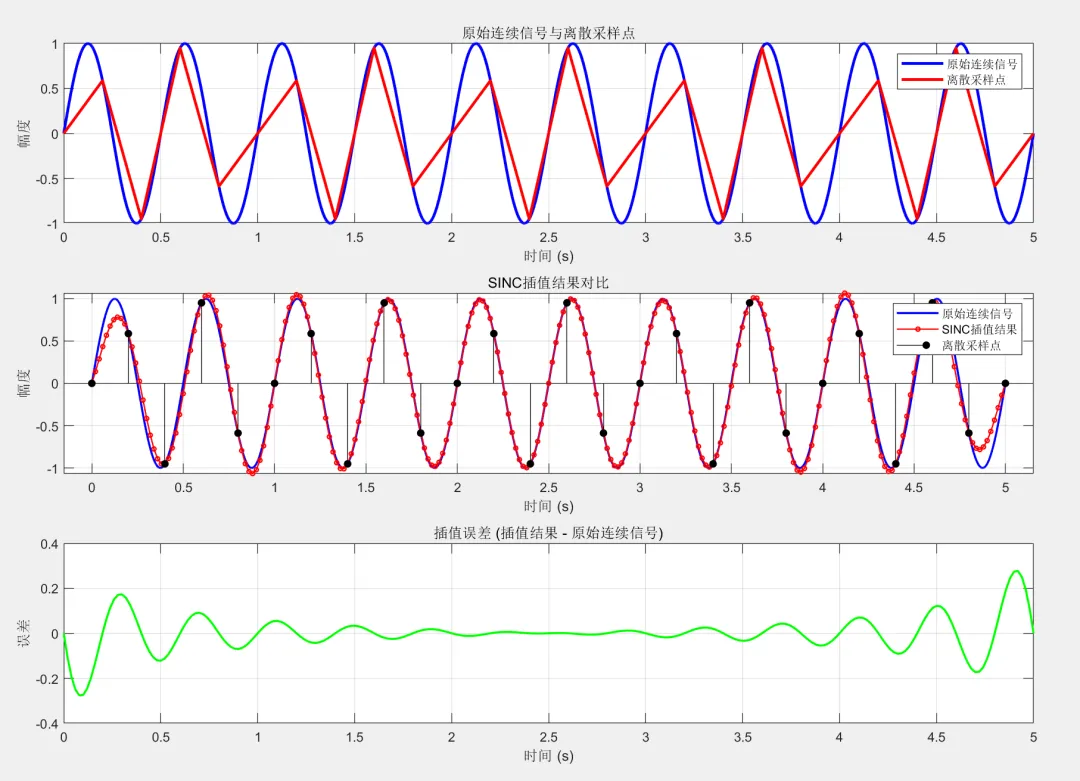Image resolution: width=1080 pixels, height=781 pixels.
Task: Select the "时间 (s)" label under top plot
Action: [x=548, y=256]
